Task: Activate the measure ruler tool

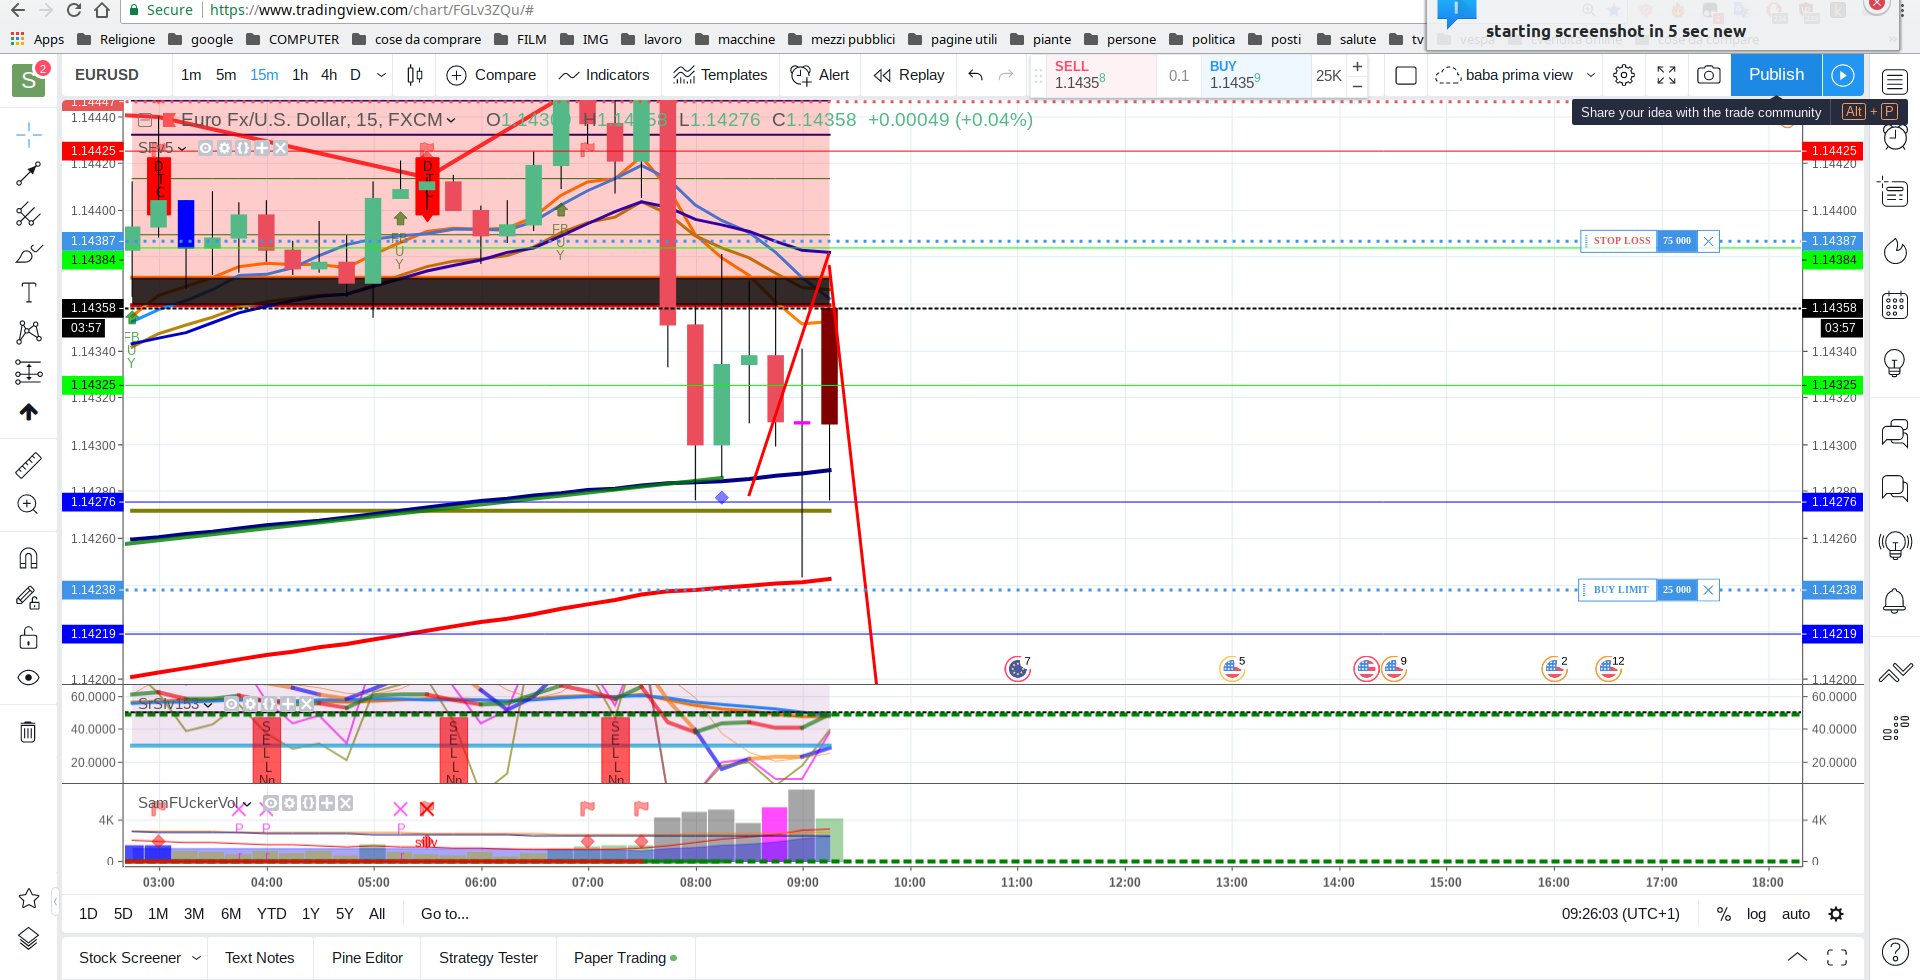Action: click(29, 465)
